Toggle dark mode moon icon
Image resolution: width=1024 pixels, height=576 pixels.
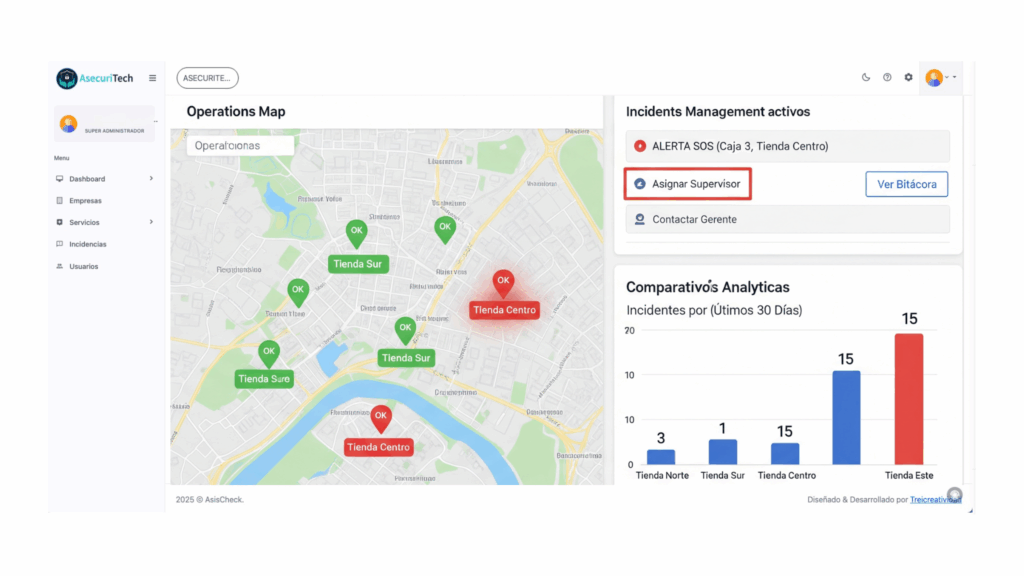tap(866, 77)
